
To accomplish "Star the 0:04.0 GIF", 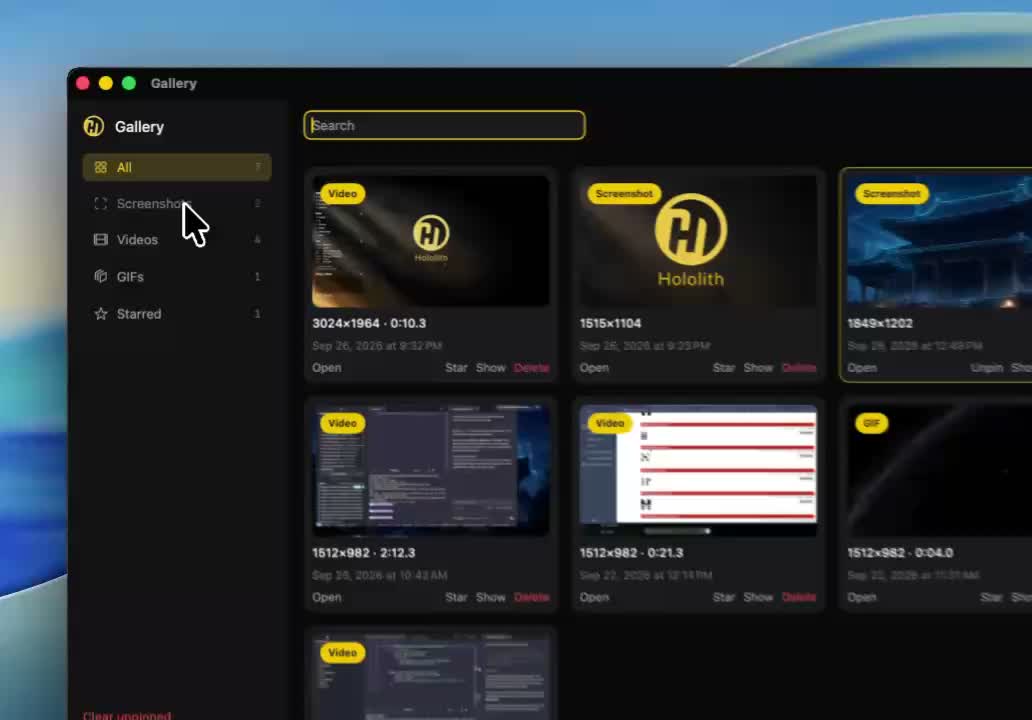I will click(992, 597).
